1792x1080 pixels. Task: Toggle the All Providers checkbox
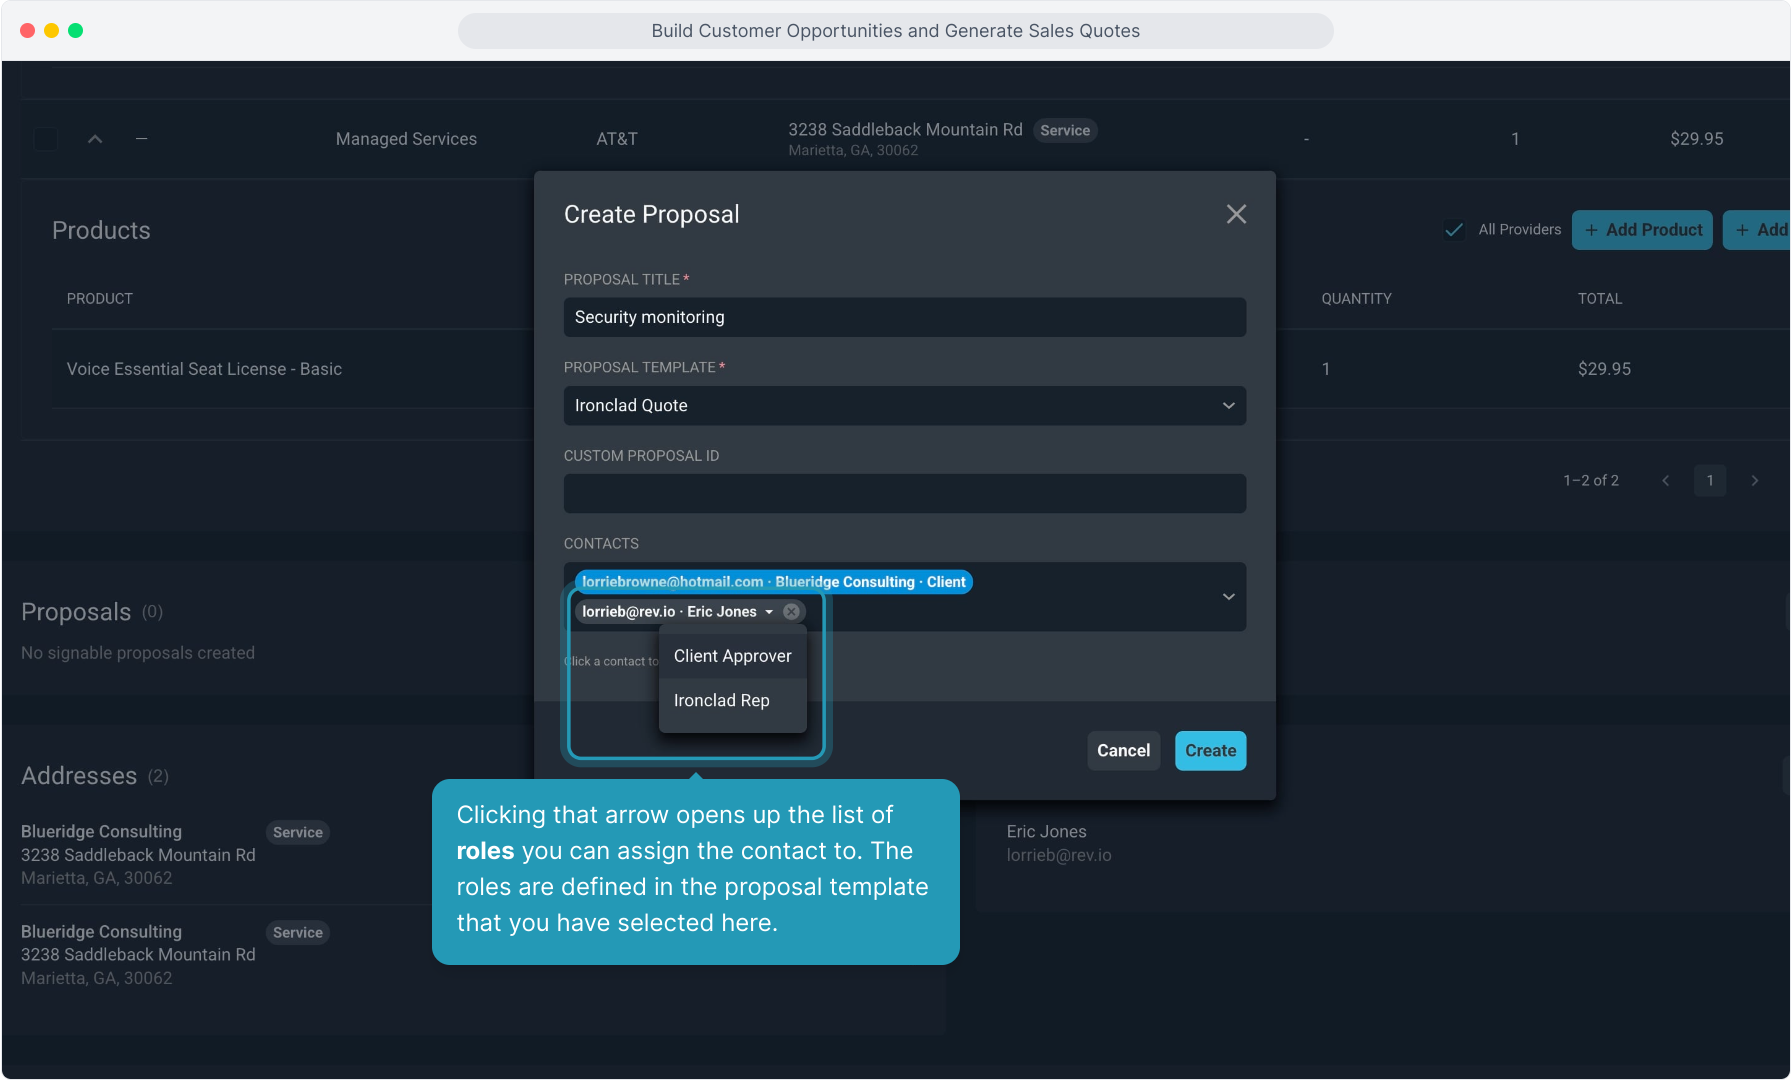[1454, 230]
